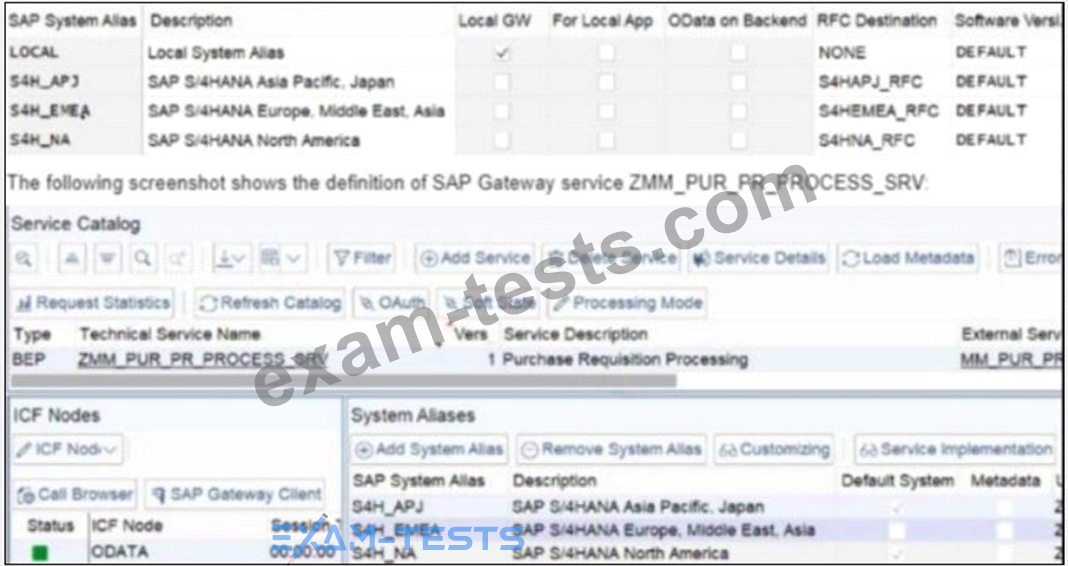Select 'SAP S/4HANA Europe, Middle East, Asia' in System Aliases
Image resolution: width=1068 pixels, height=566 pixels.
tap(663, 530)
